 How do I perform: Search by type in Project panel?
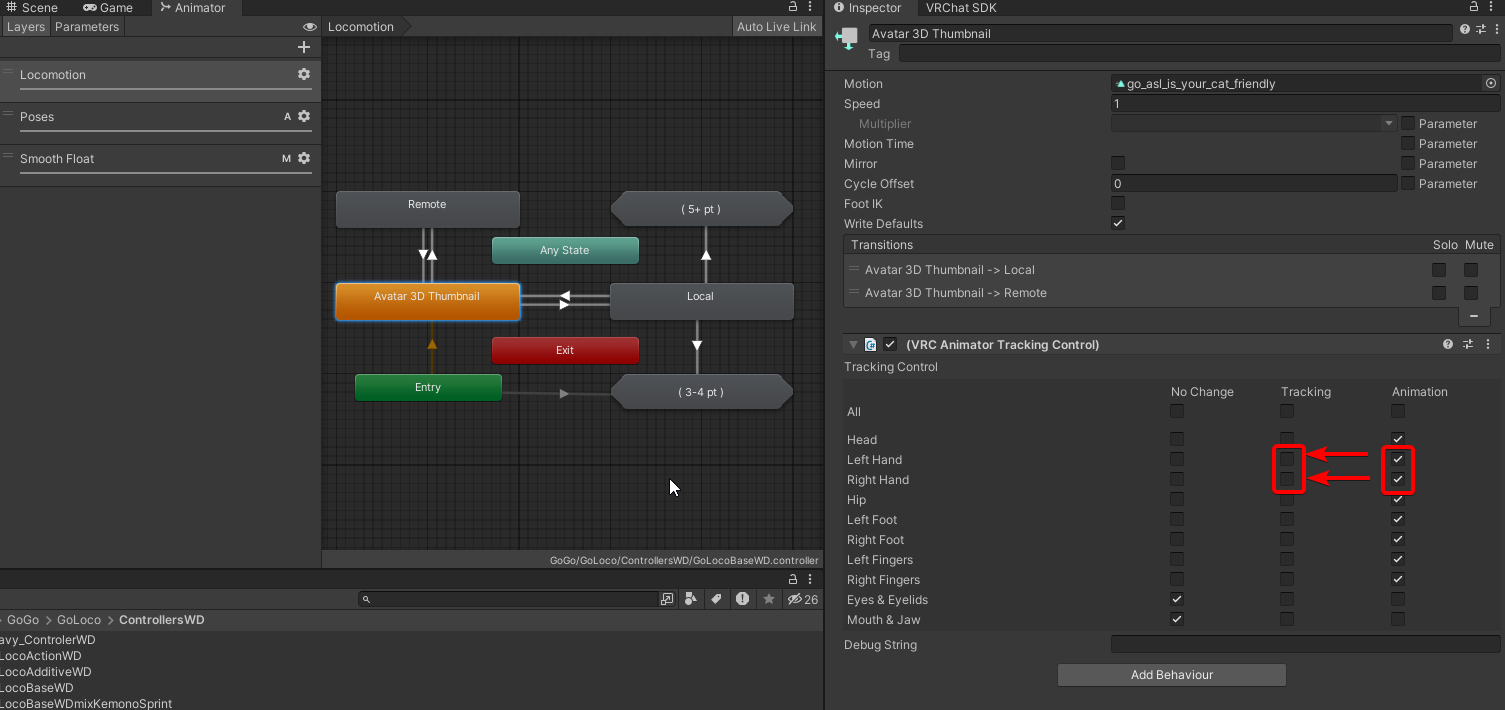692,599
